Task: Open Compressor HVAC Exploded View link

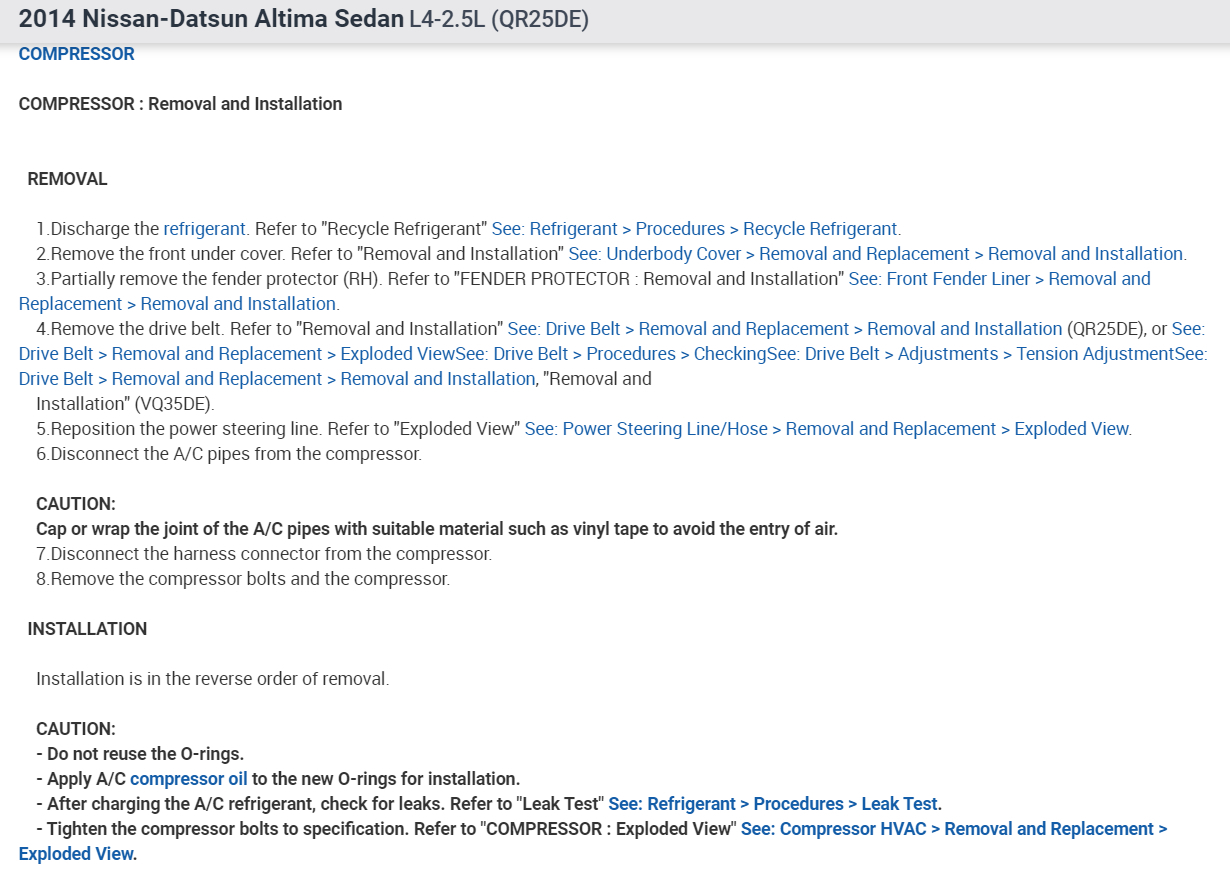Action: click(953, 829)
